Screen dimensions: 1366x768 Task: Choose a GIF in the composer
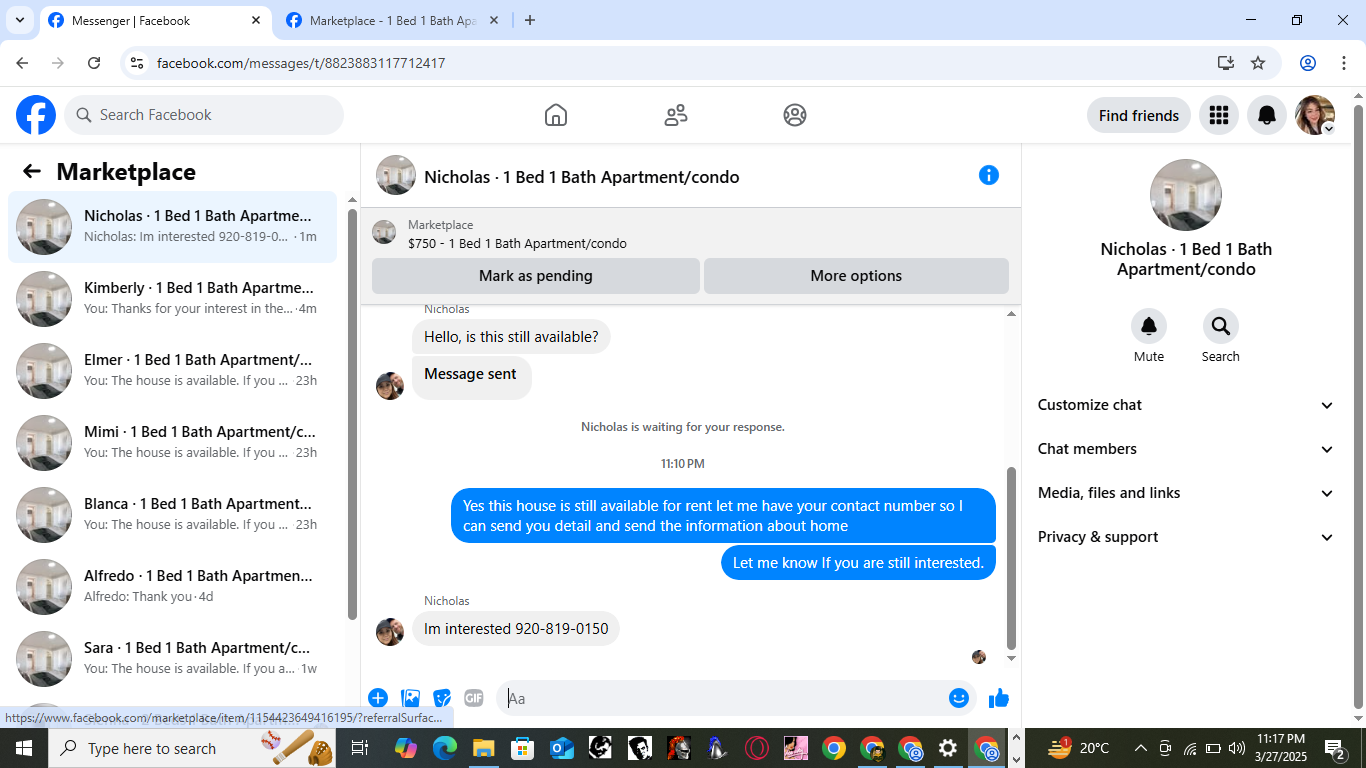point(474,698)
